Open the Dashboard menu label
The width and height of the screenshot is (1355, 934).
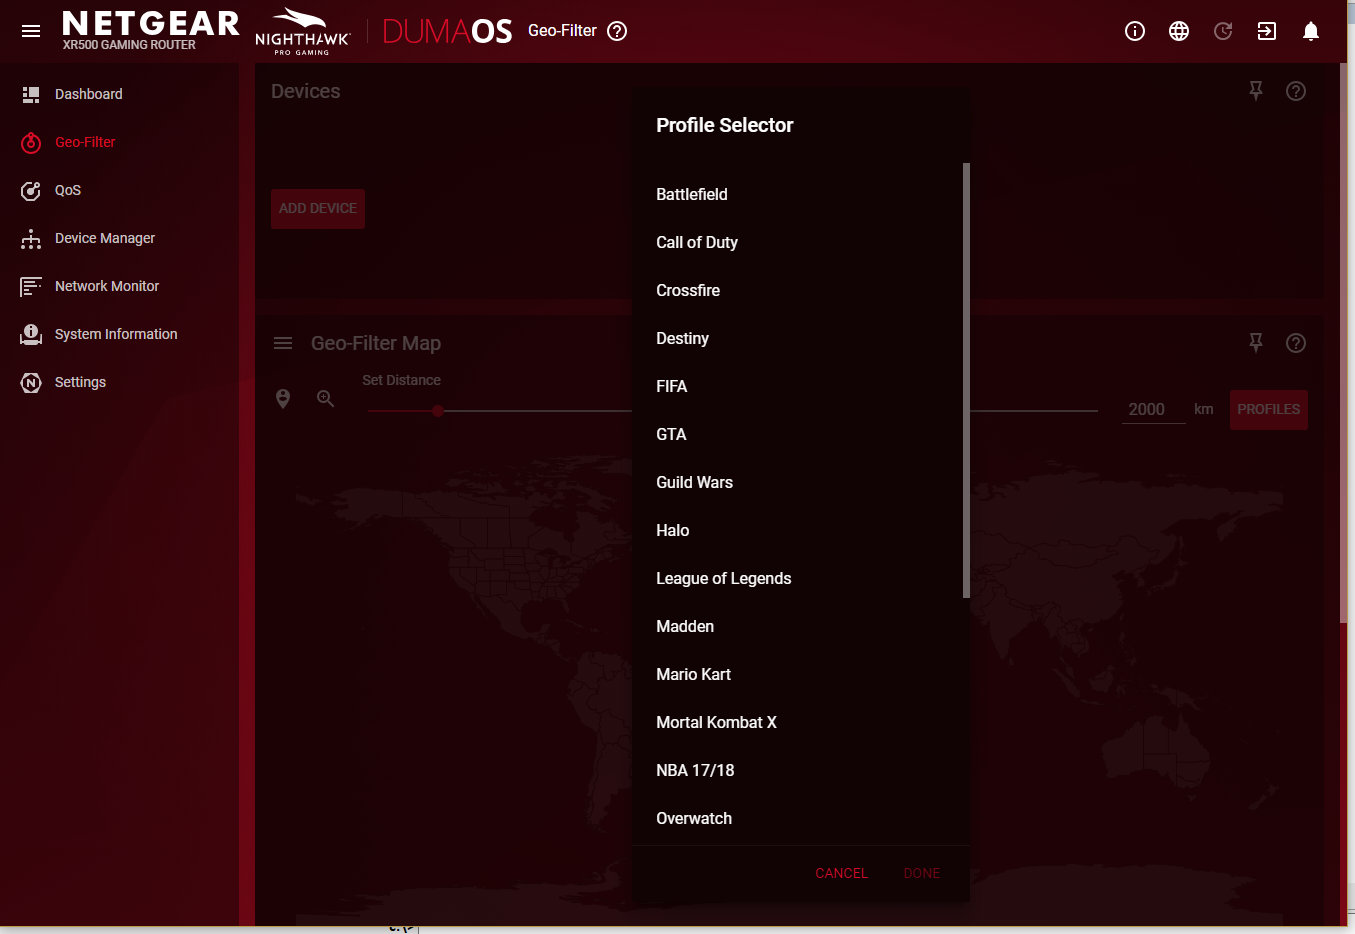(x=89, y=94)
